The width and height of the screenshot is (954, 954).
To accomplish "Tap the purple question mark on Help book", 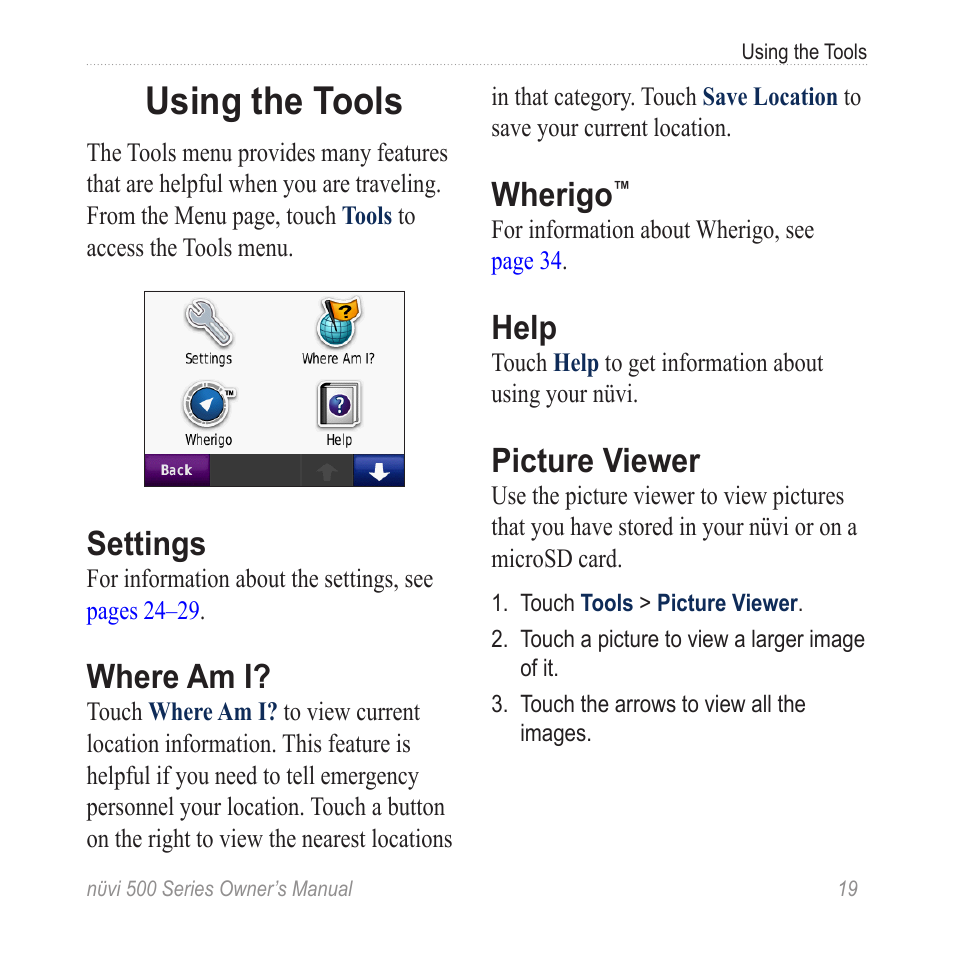I will [x=338, y=404].
